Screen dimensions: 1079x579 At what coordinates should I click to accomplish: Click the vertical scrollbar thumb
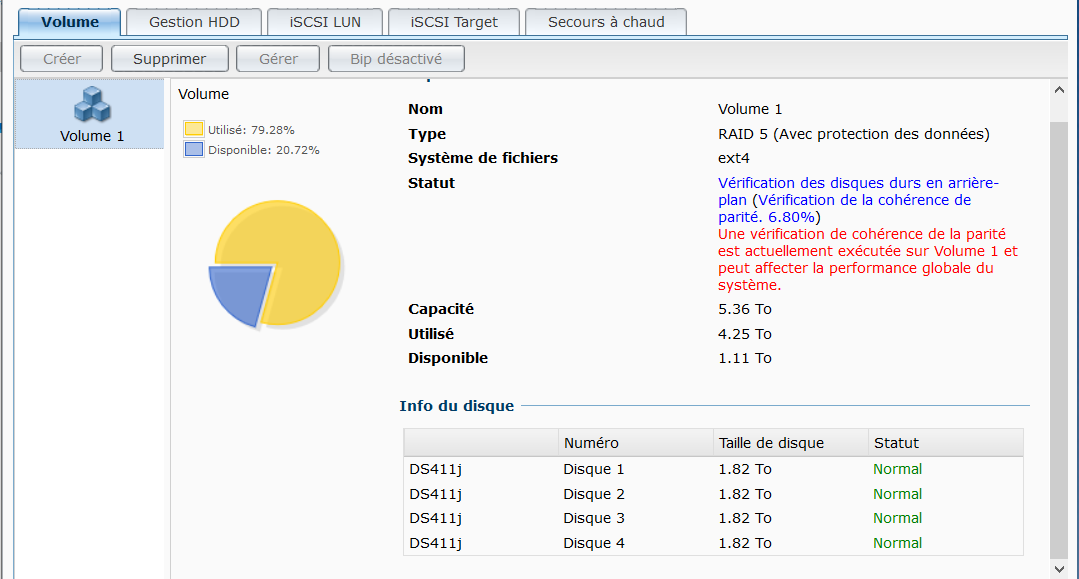click(x=1060, y=330)
